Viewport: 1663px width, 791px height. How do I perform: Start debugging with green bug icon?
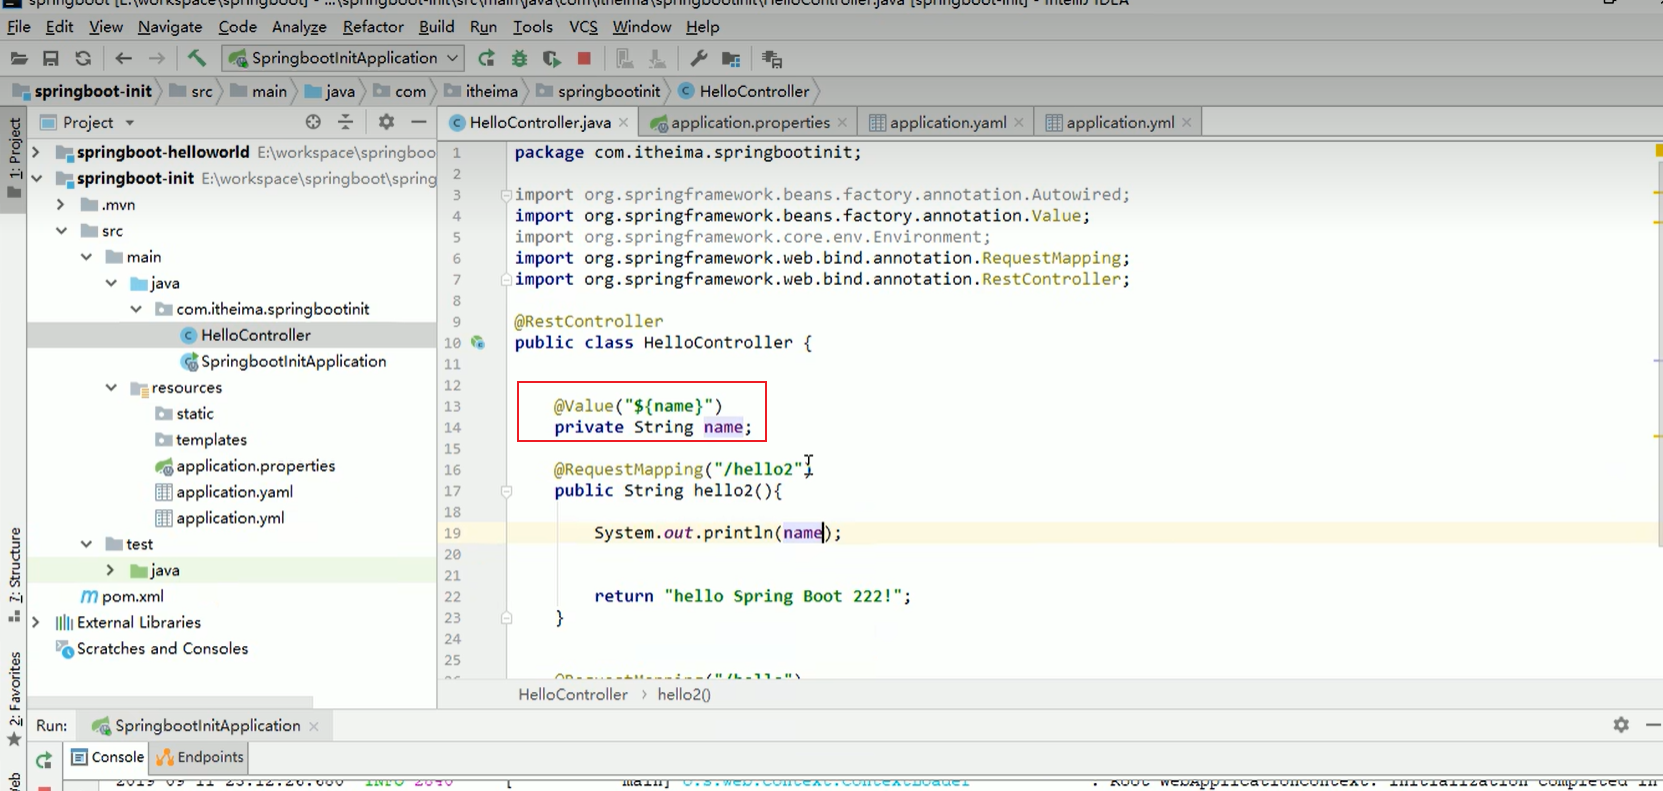tap(519, 59)
